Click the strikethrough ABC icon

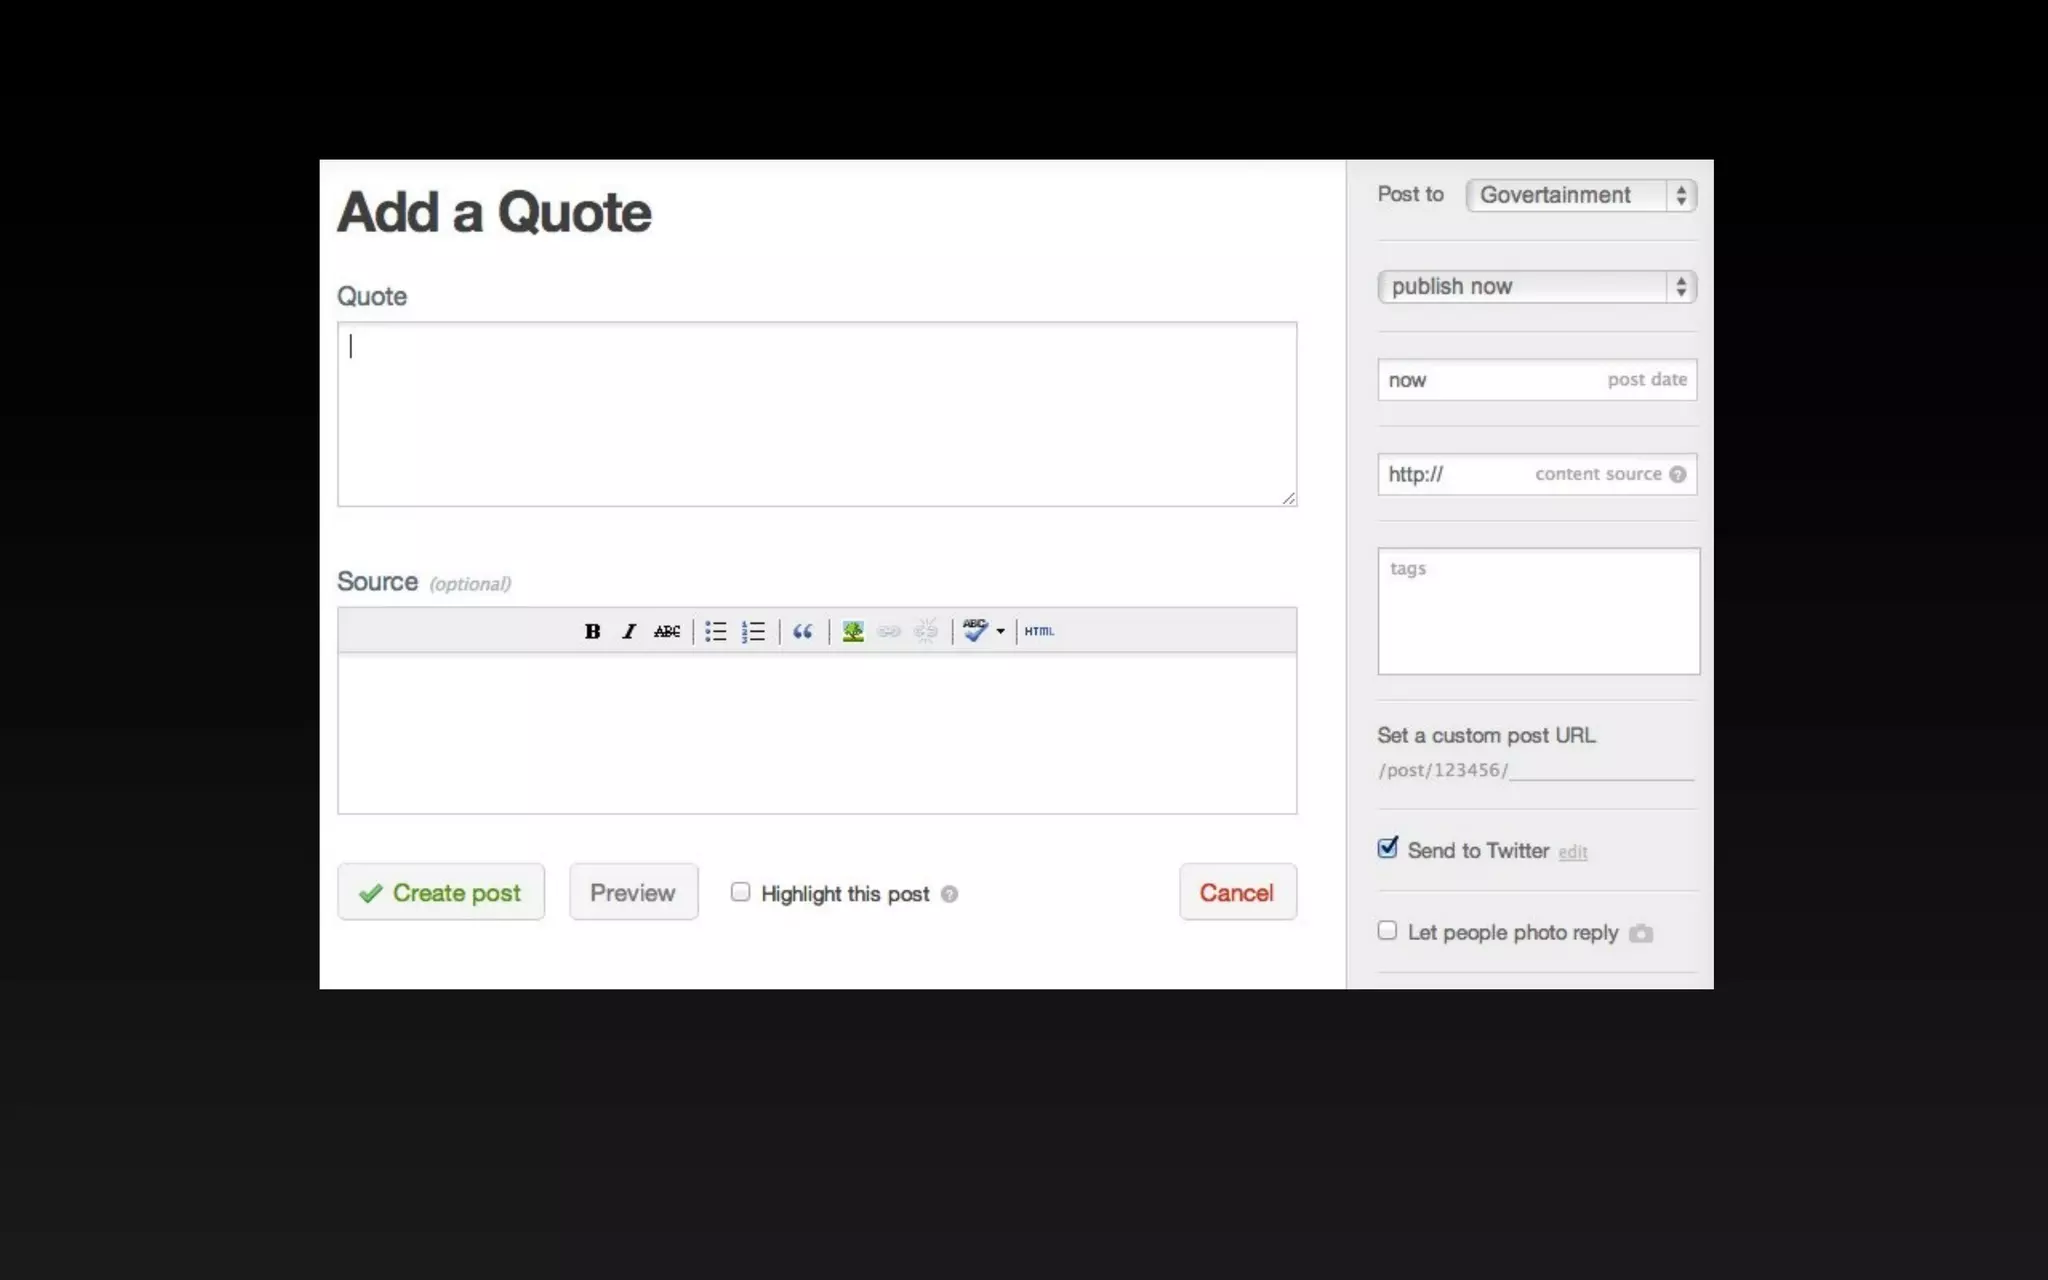pos(667,631)
